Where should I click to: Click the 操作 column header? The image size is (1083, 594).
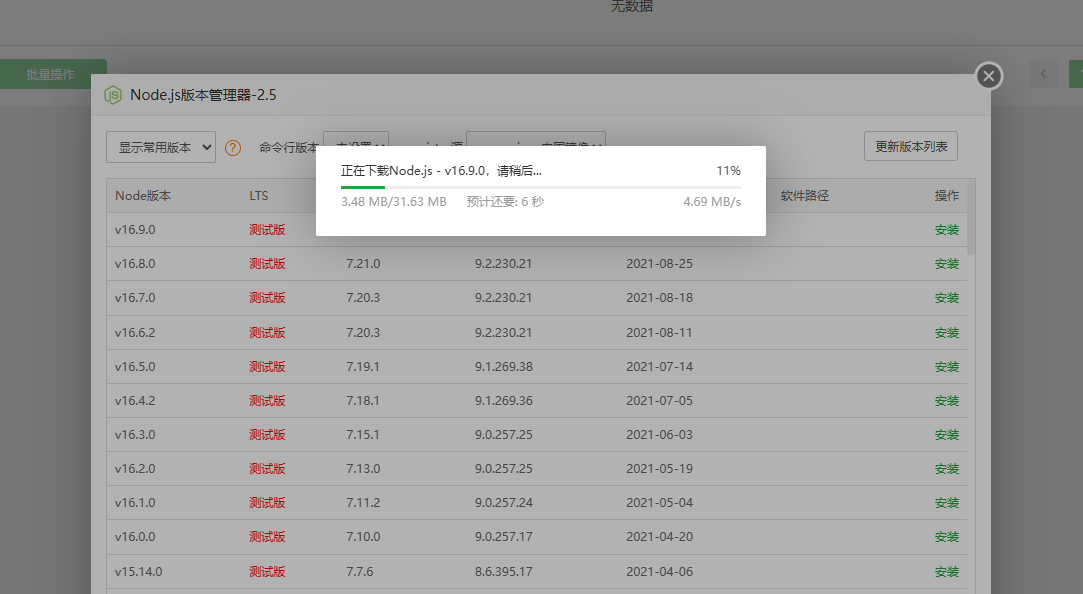946,195
